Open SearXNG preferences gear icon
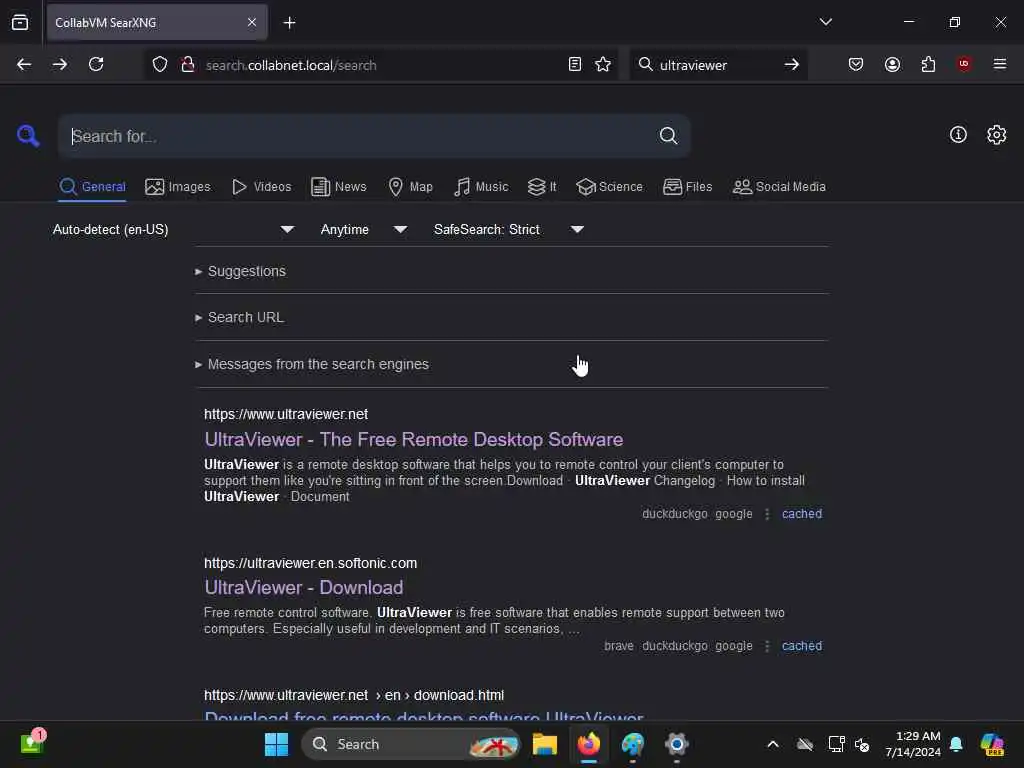Viewport: 1024px width, 768px height. point(997,135)
